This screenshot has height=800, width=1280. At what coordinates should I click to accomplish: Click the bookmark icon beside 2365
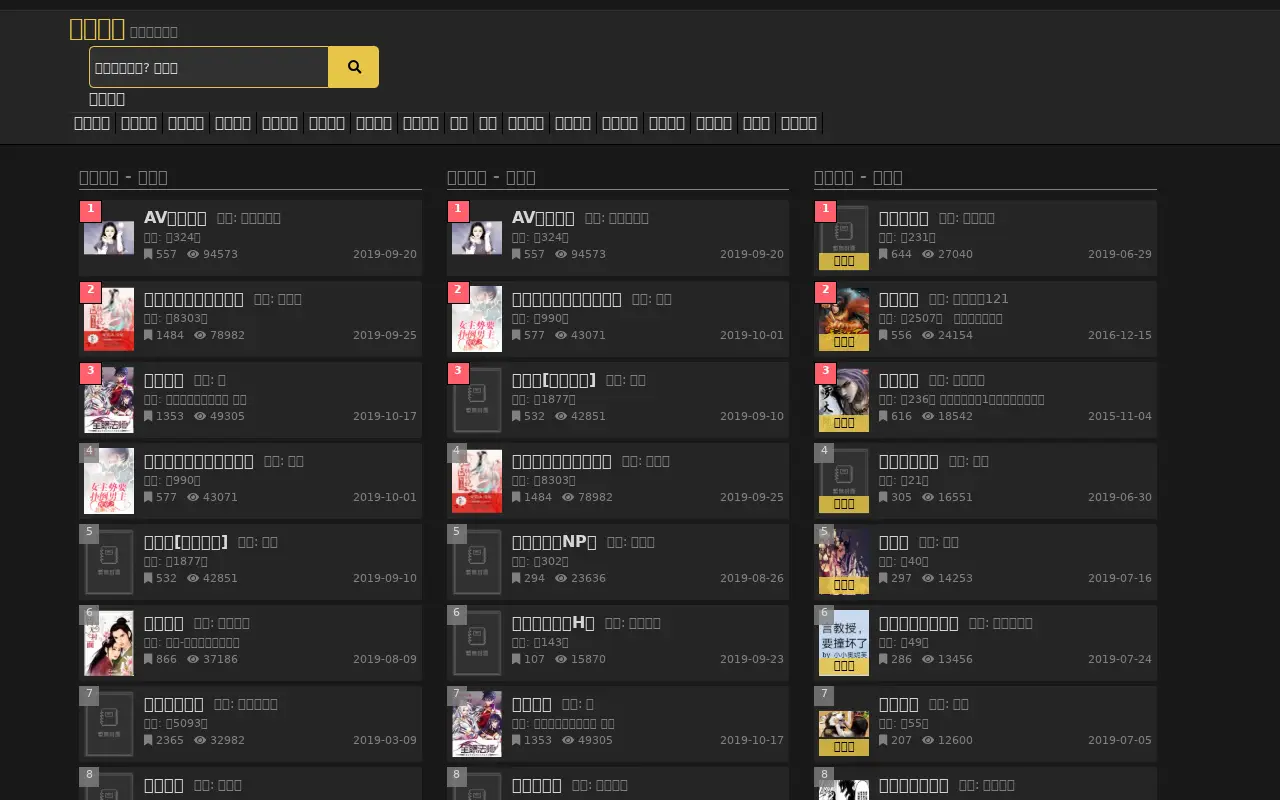point(148,740)
